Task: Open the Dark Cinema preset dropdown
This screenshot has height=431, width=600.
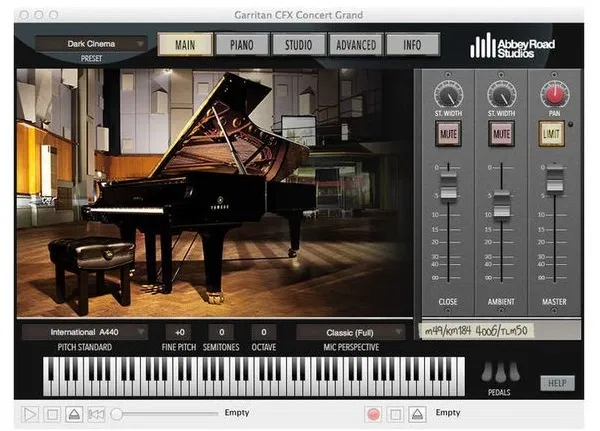Action: coord(91,44)
